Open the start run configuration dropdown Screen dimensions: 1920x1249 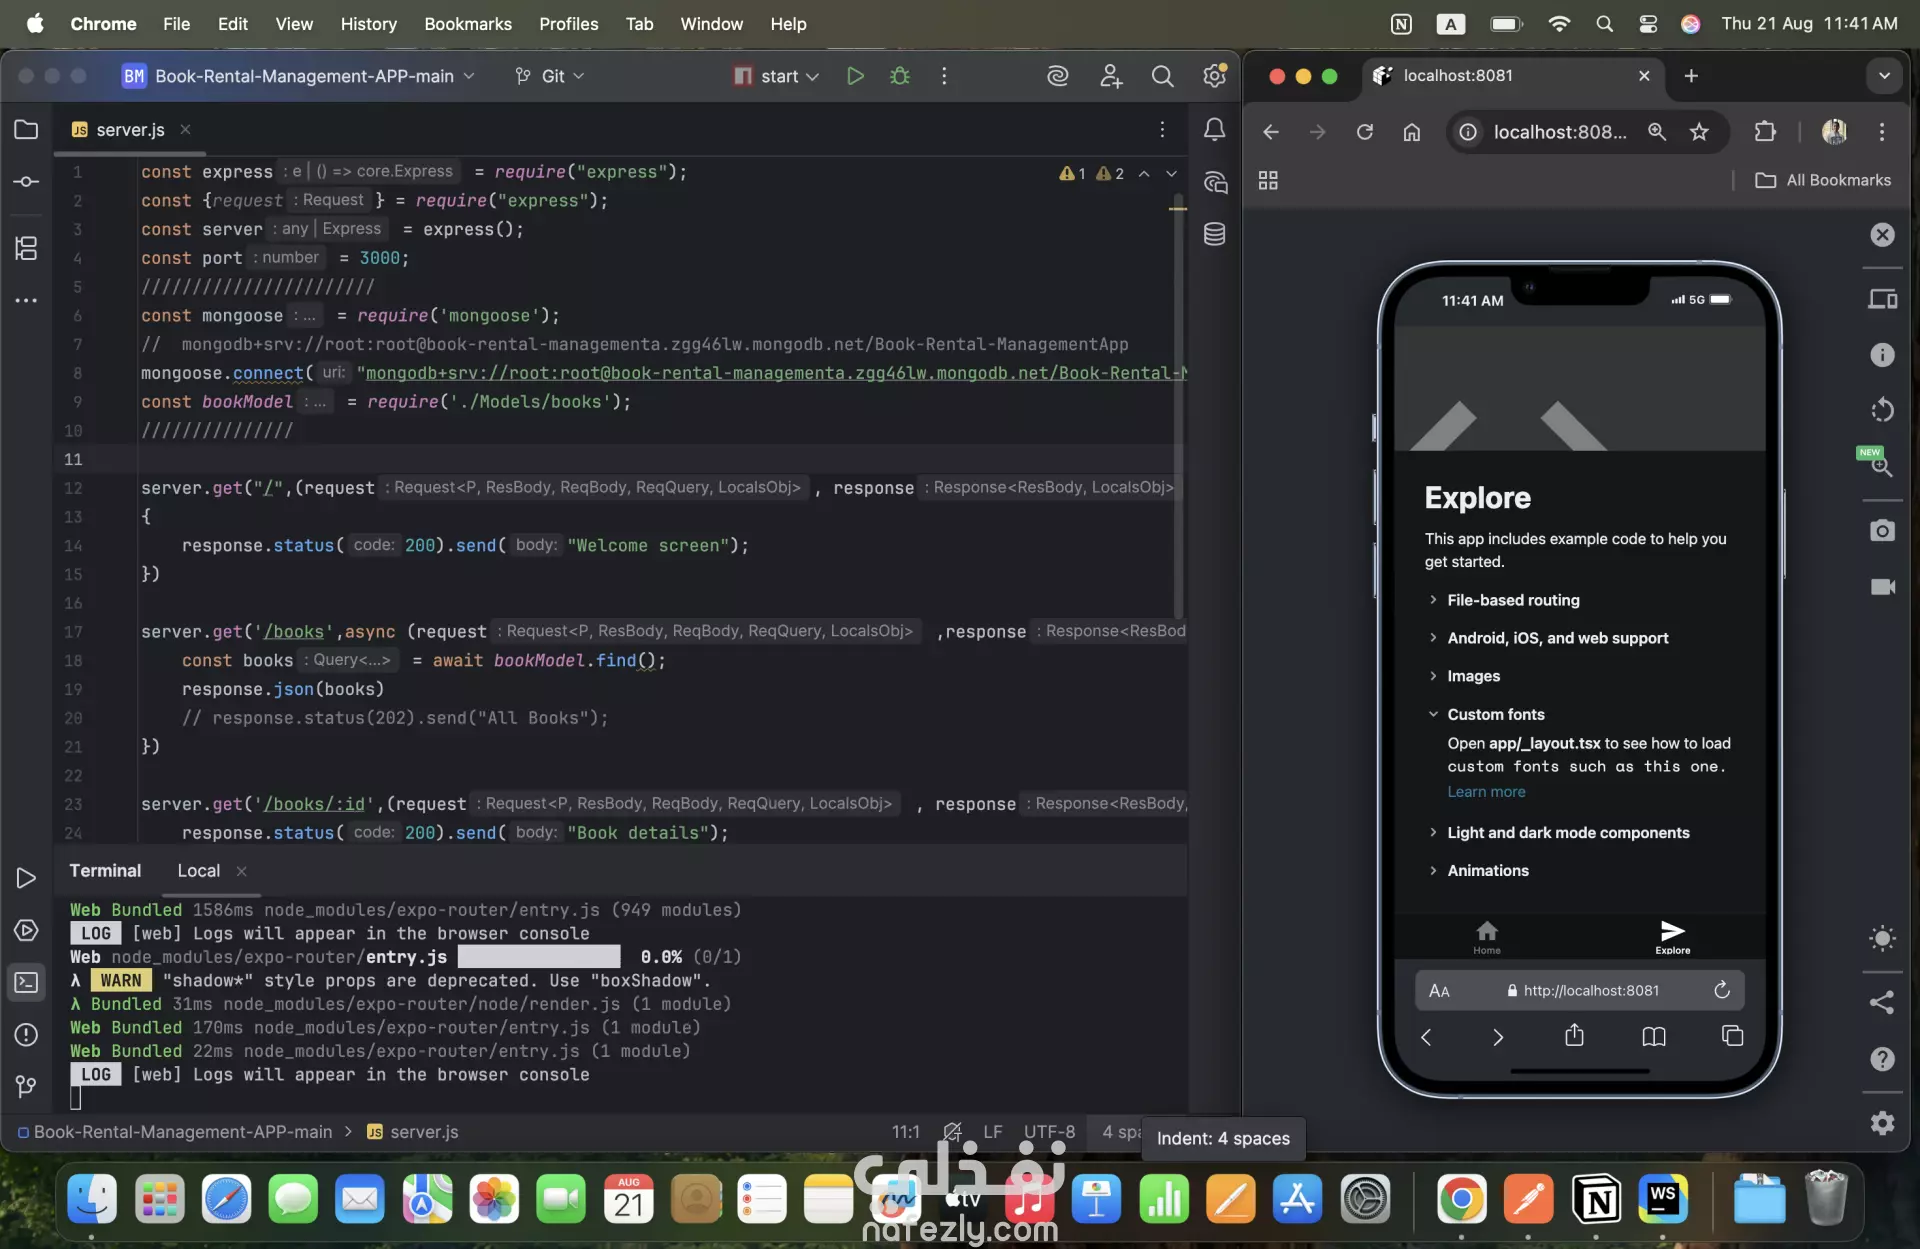(x=777, y=76)
